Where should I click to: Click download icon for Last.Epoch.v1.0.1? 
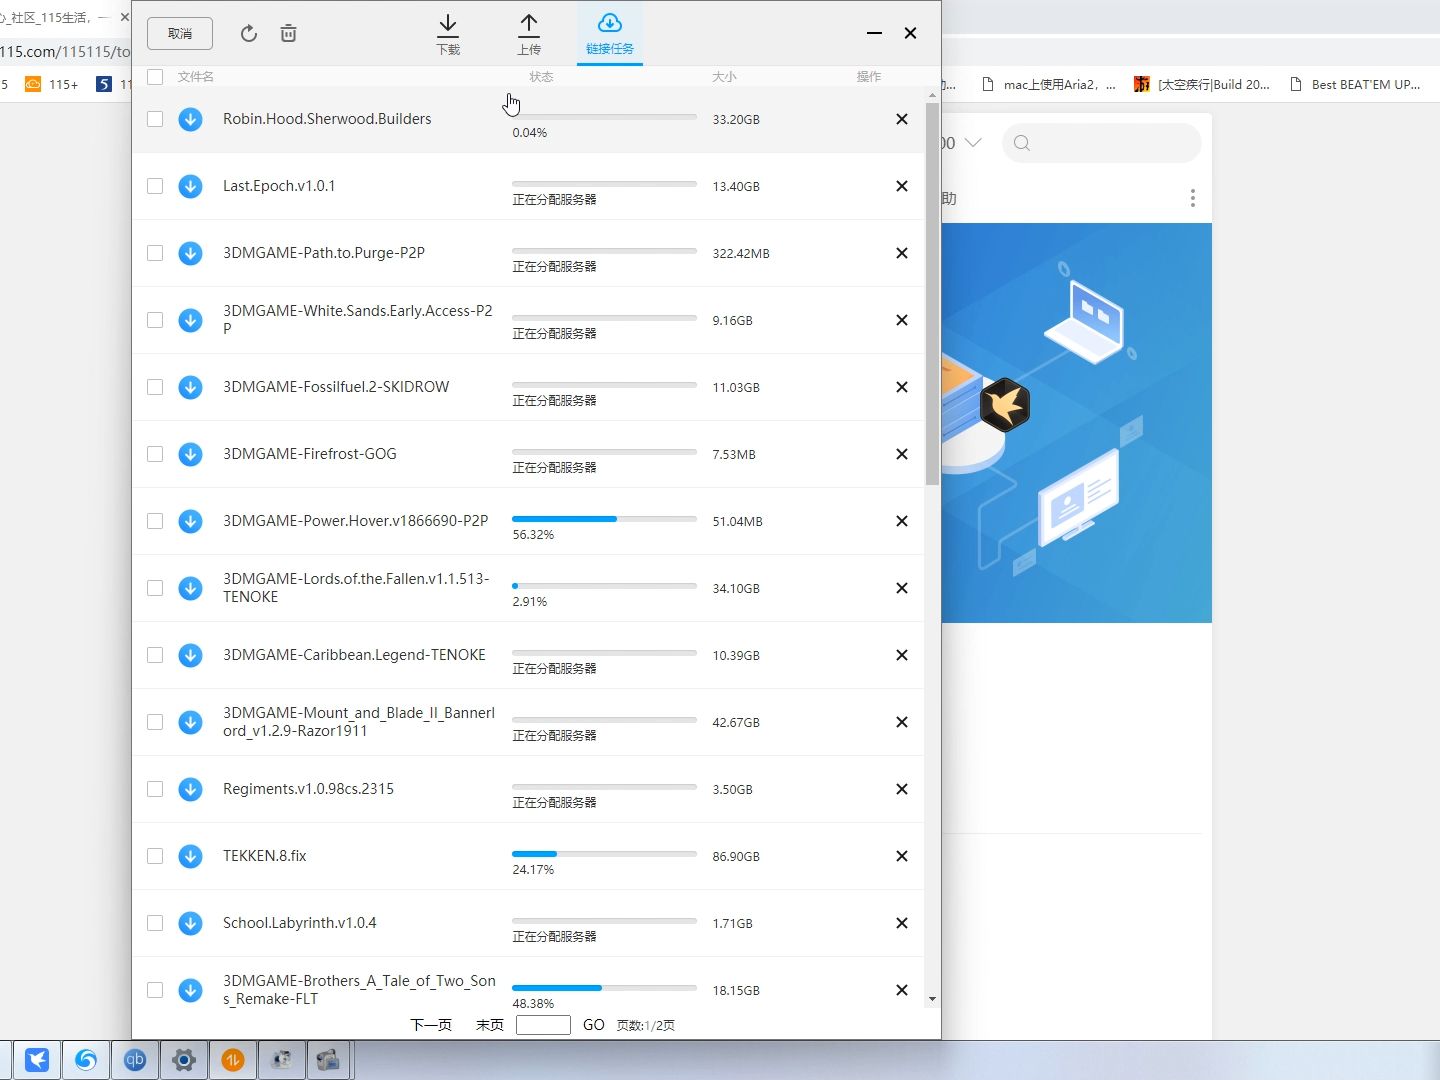coord(190,186)
